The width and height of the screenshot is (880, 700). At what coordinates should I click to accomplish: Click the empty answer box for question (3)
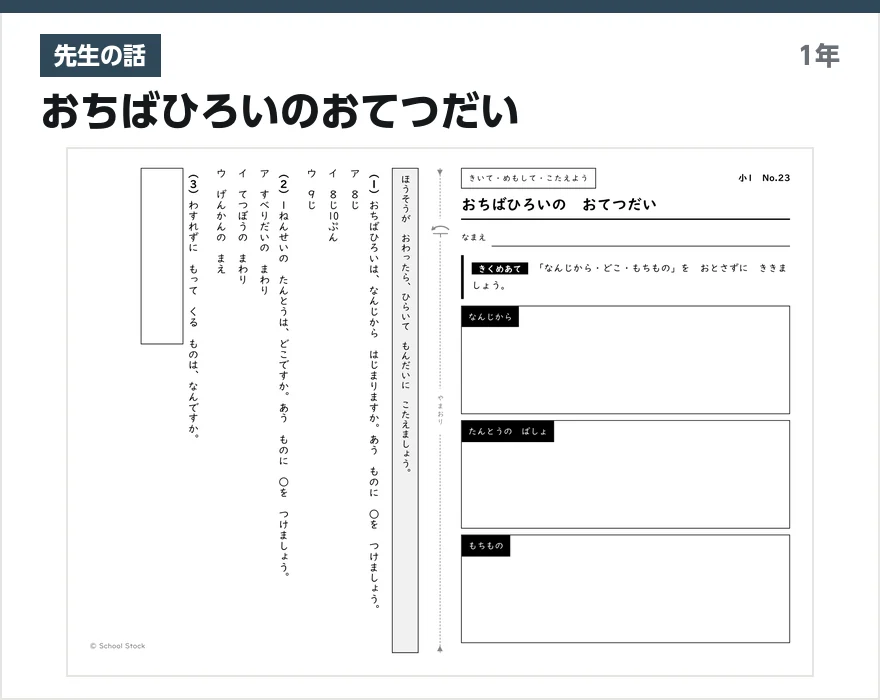tap(162, 256)
